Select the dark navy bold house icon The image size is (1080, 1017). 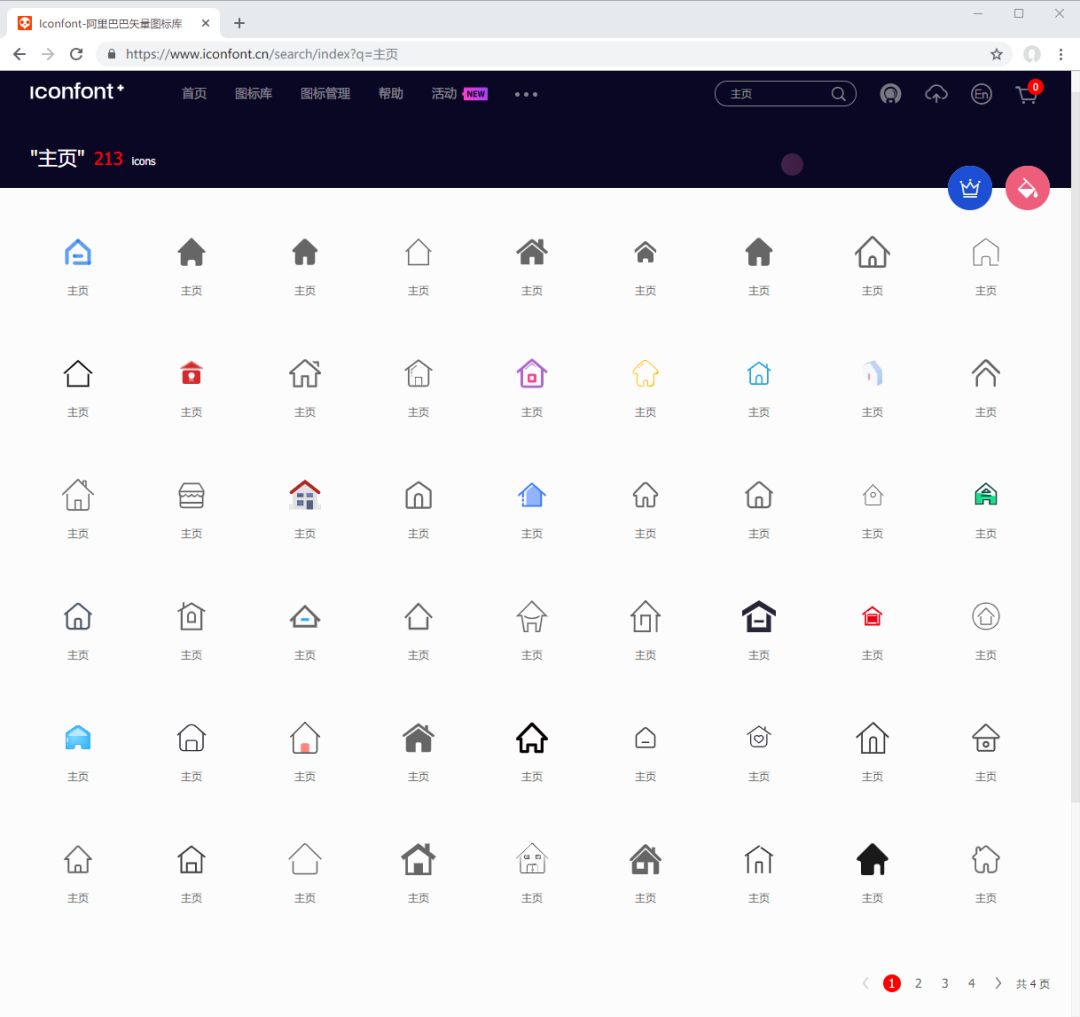[x=758, y=616]
